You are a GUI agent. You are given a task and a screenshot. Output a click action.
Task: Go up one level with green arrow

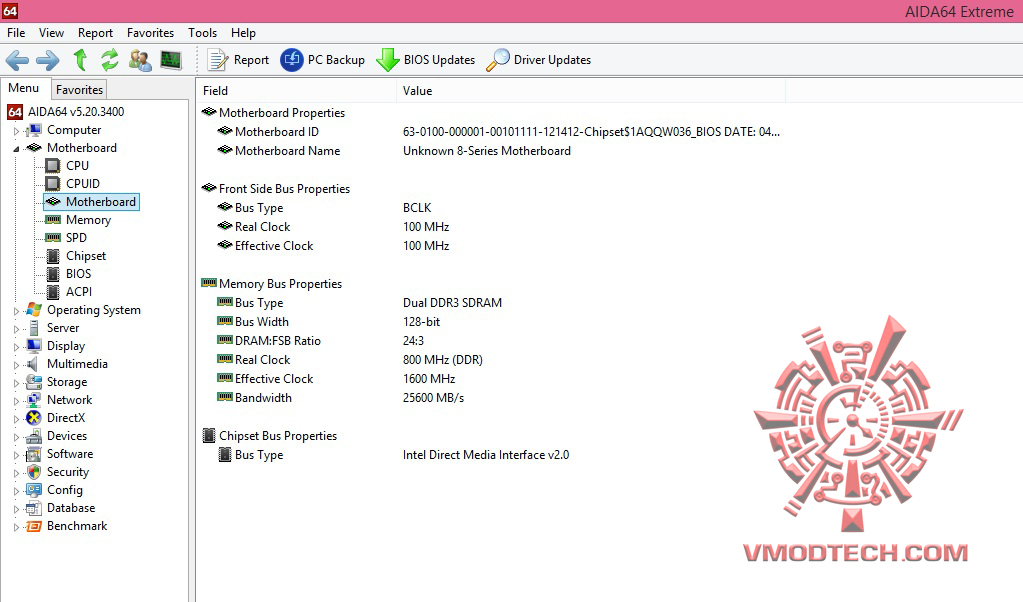point(80,59)
